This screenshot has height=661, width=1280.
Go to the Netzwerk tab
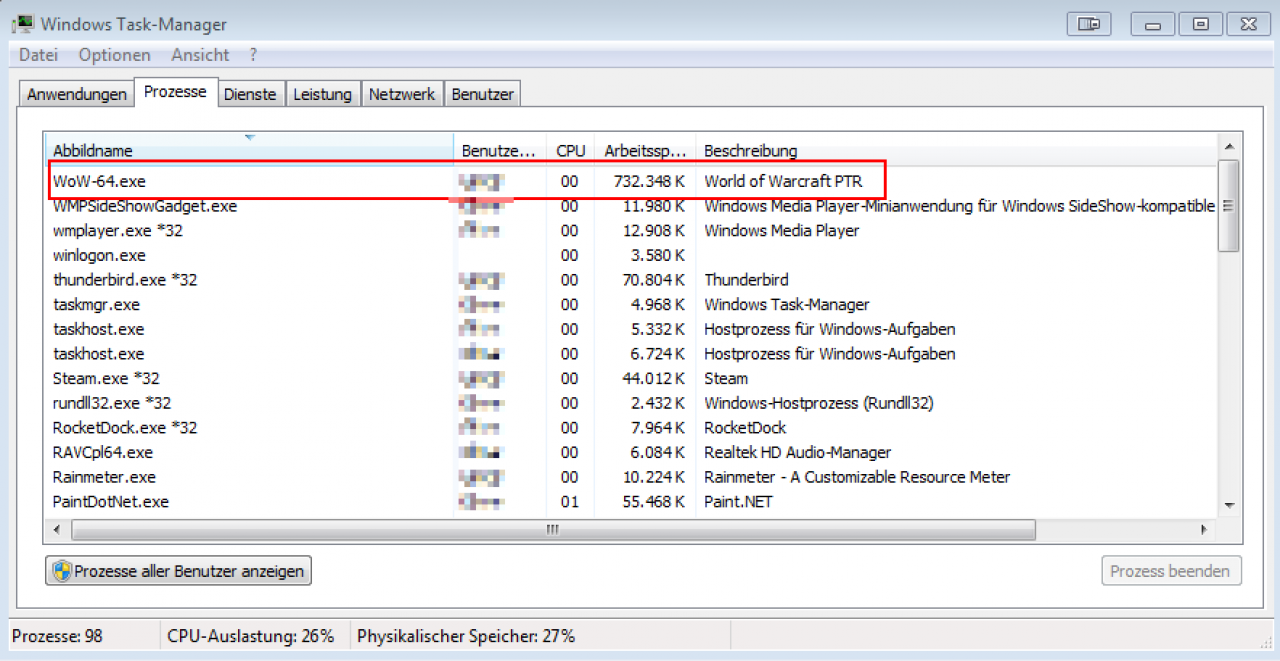coord(402,94)
